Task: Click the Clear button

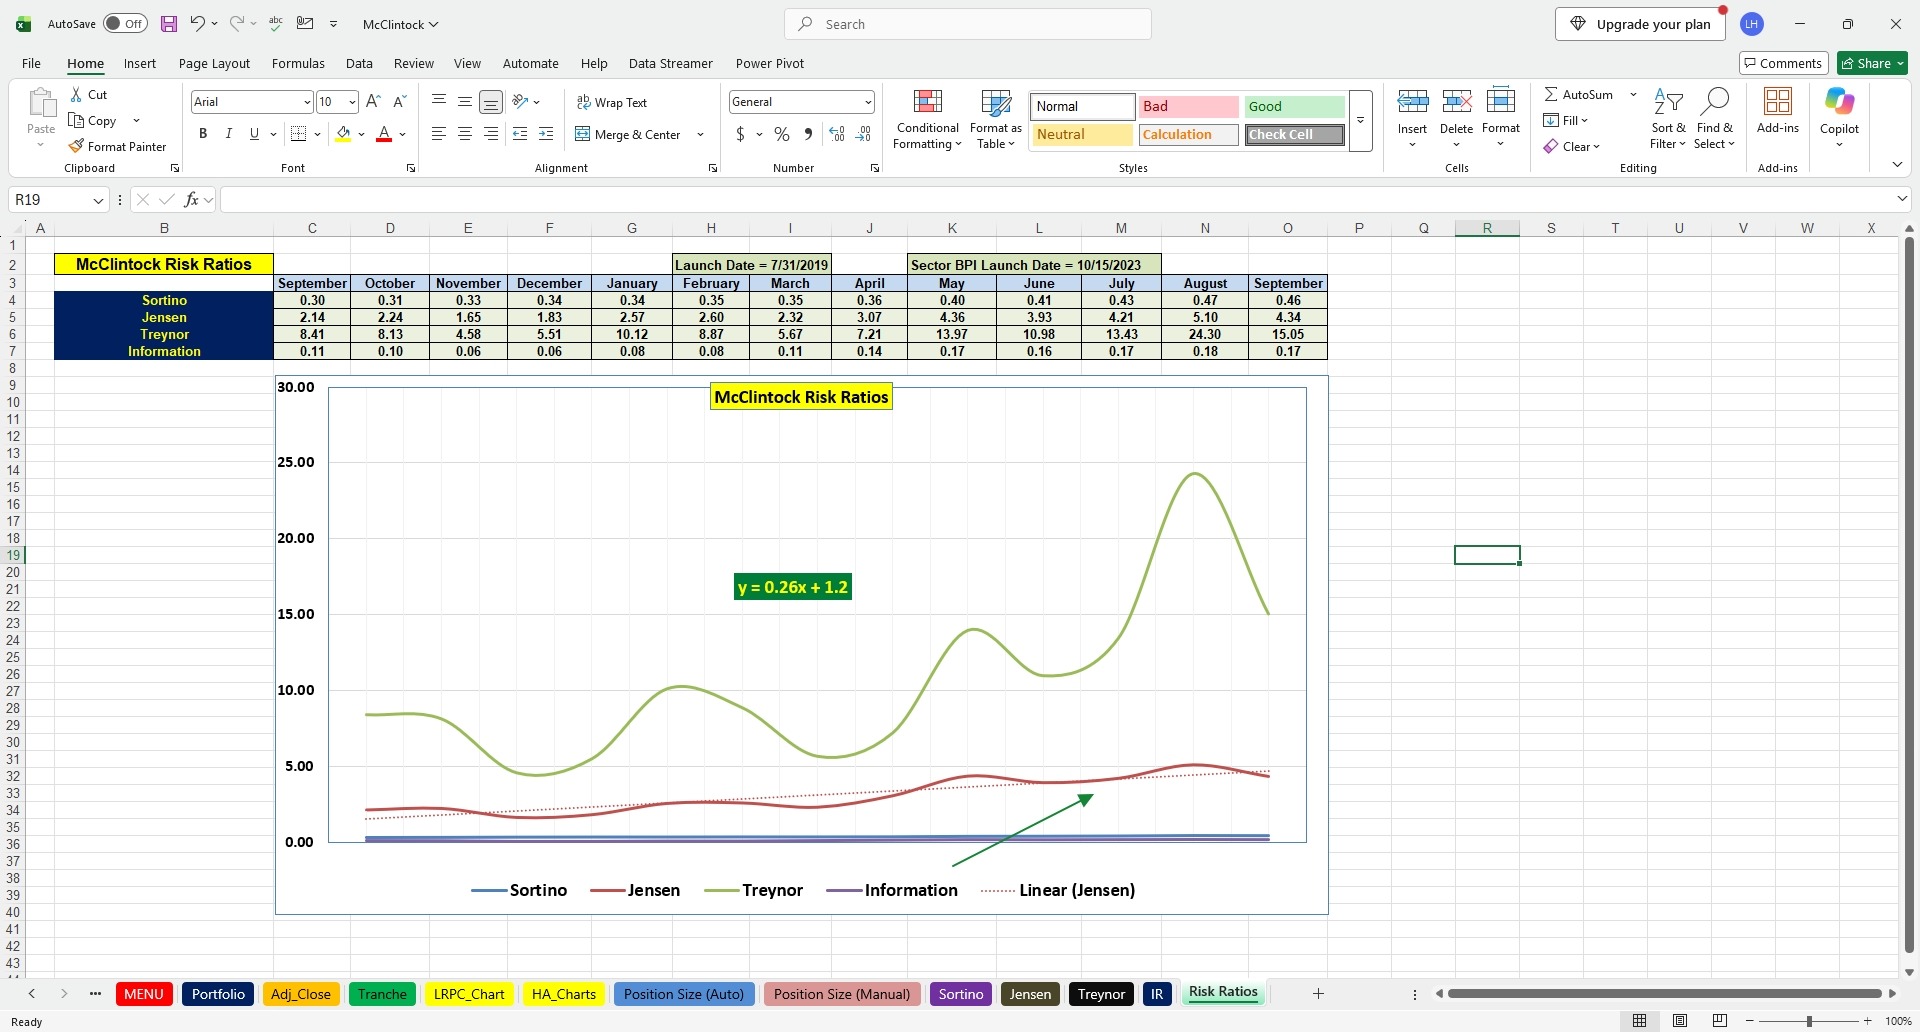Action: click(x=1572, y=146)
